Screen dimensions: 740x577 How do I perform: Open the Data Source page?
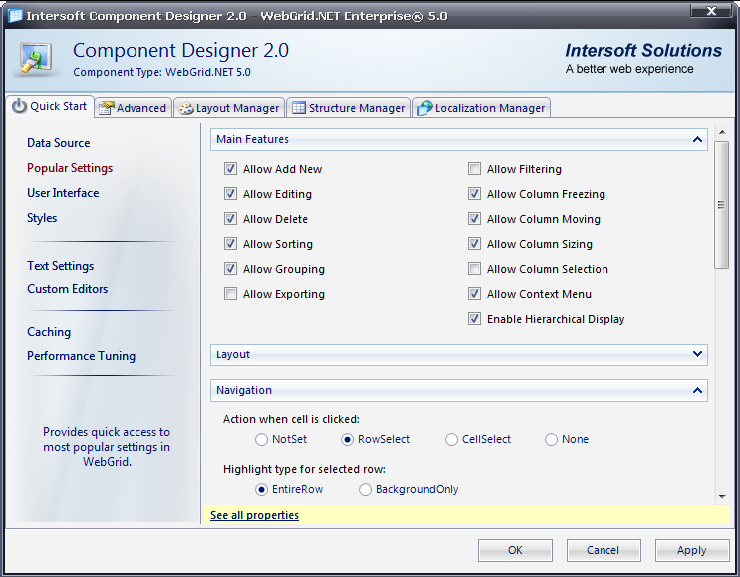click(59, 143)
